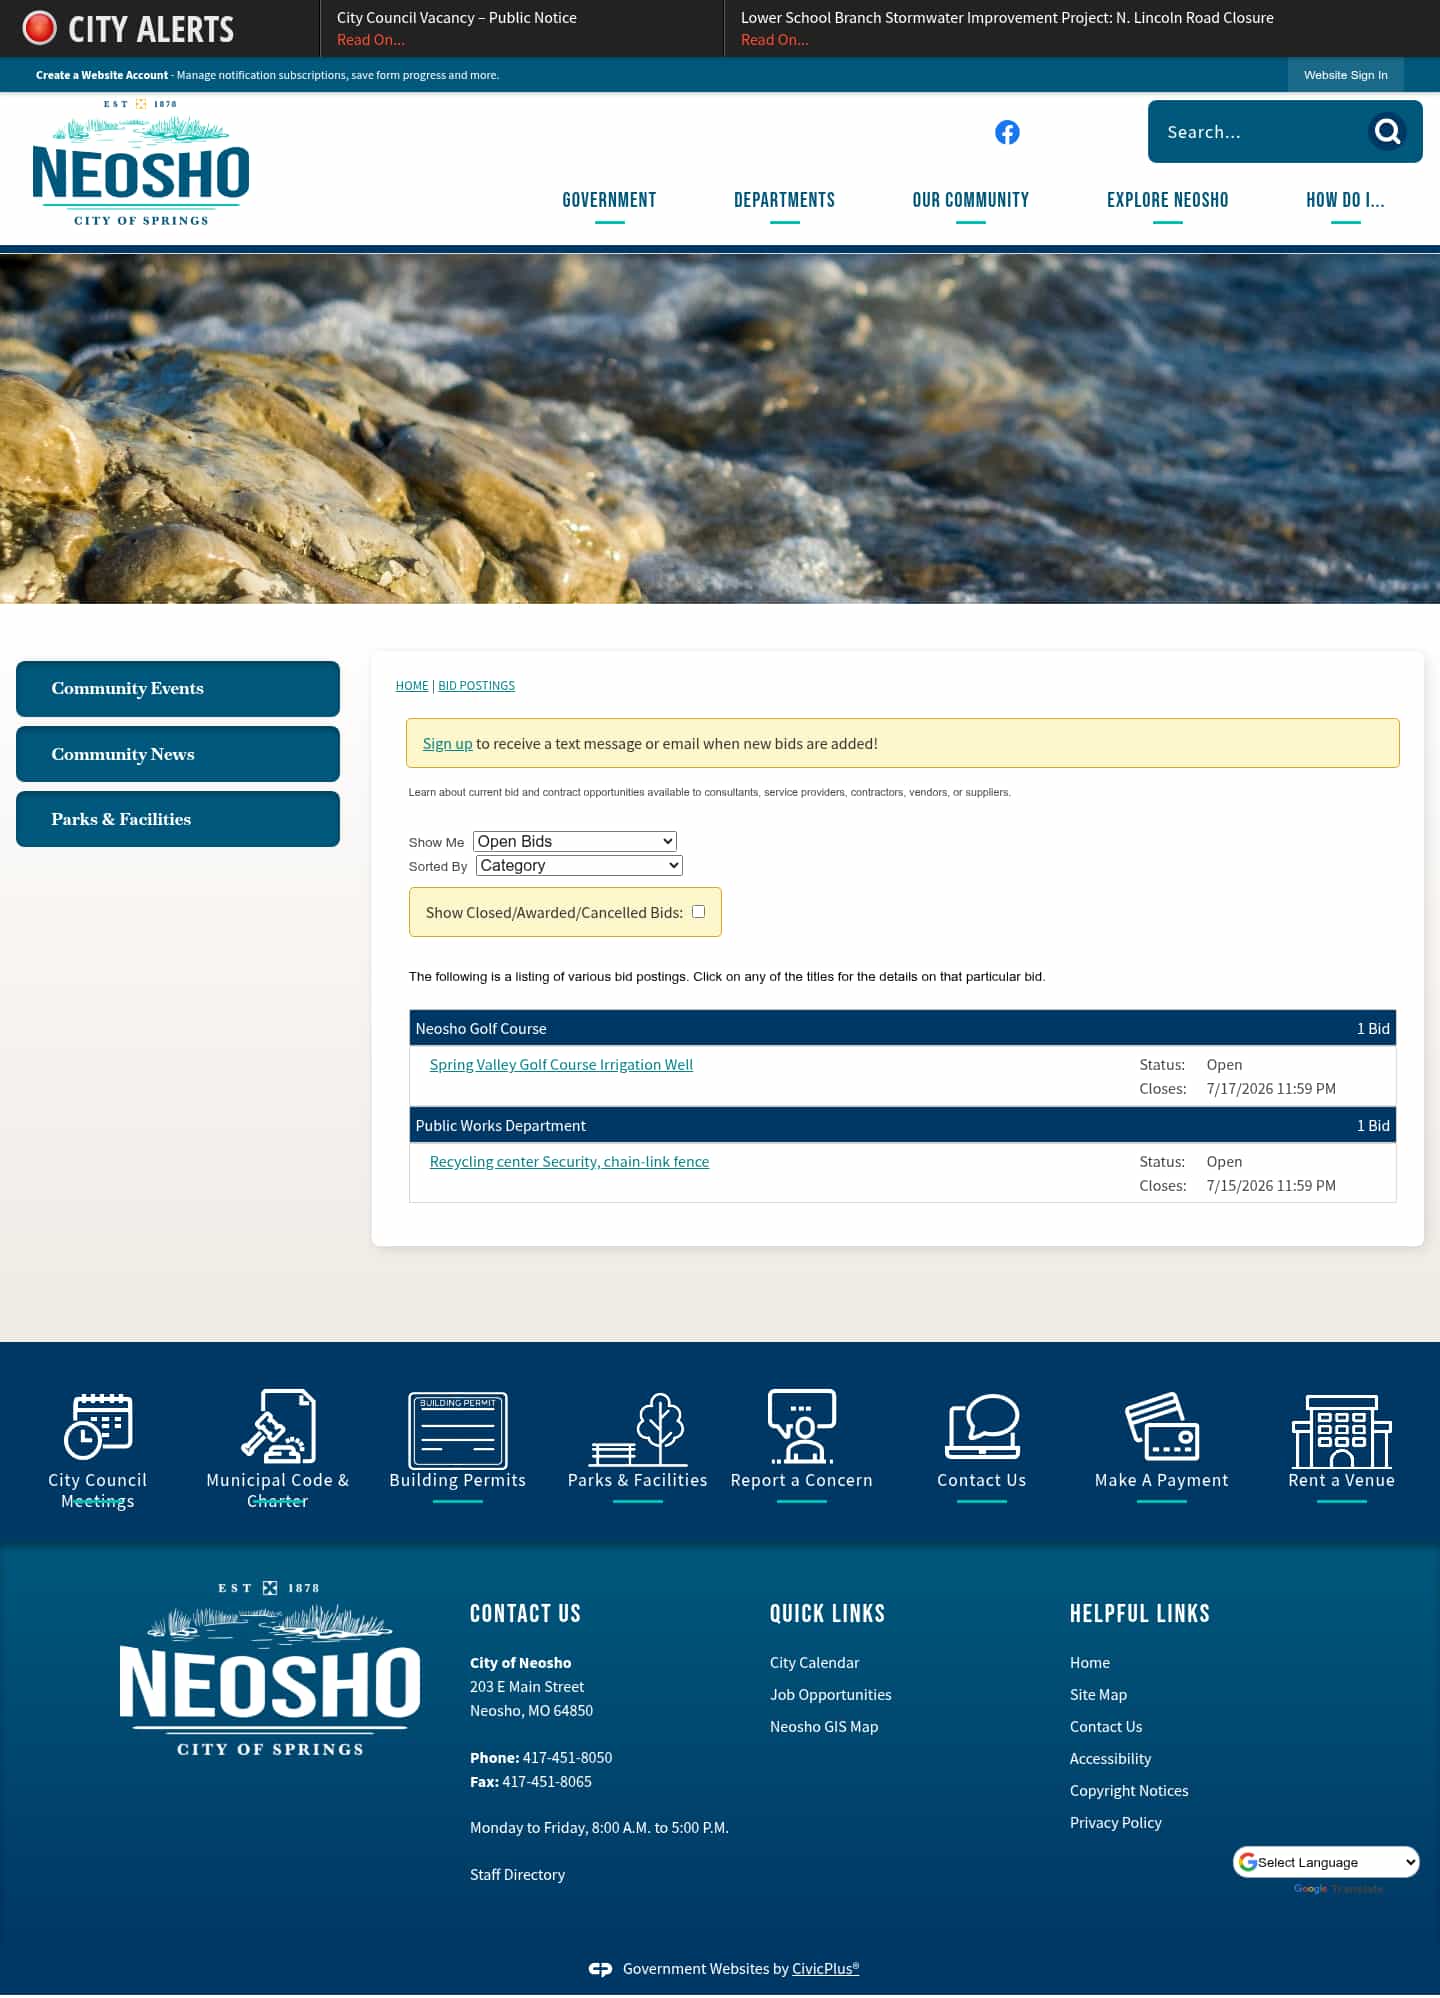Select Parks & Facilities in the side menu
This screenshot has width=1440, height=1998.
[178, 819]
